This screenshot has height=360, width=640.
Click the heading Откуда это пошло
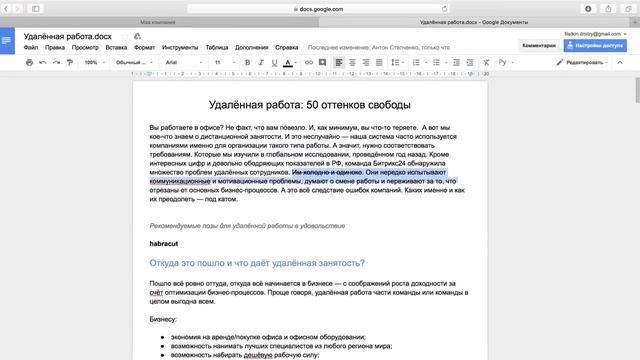tap(257, 263)
